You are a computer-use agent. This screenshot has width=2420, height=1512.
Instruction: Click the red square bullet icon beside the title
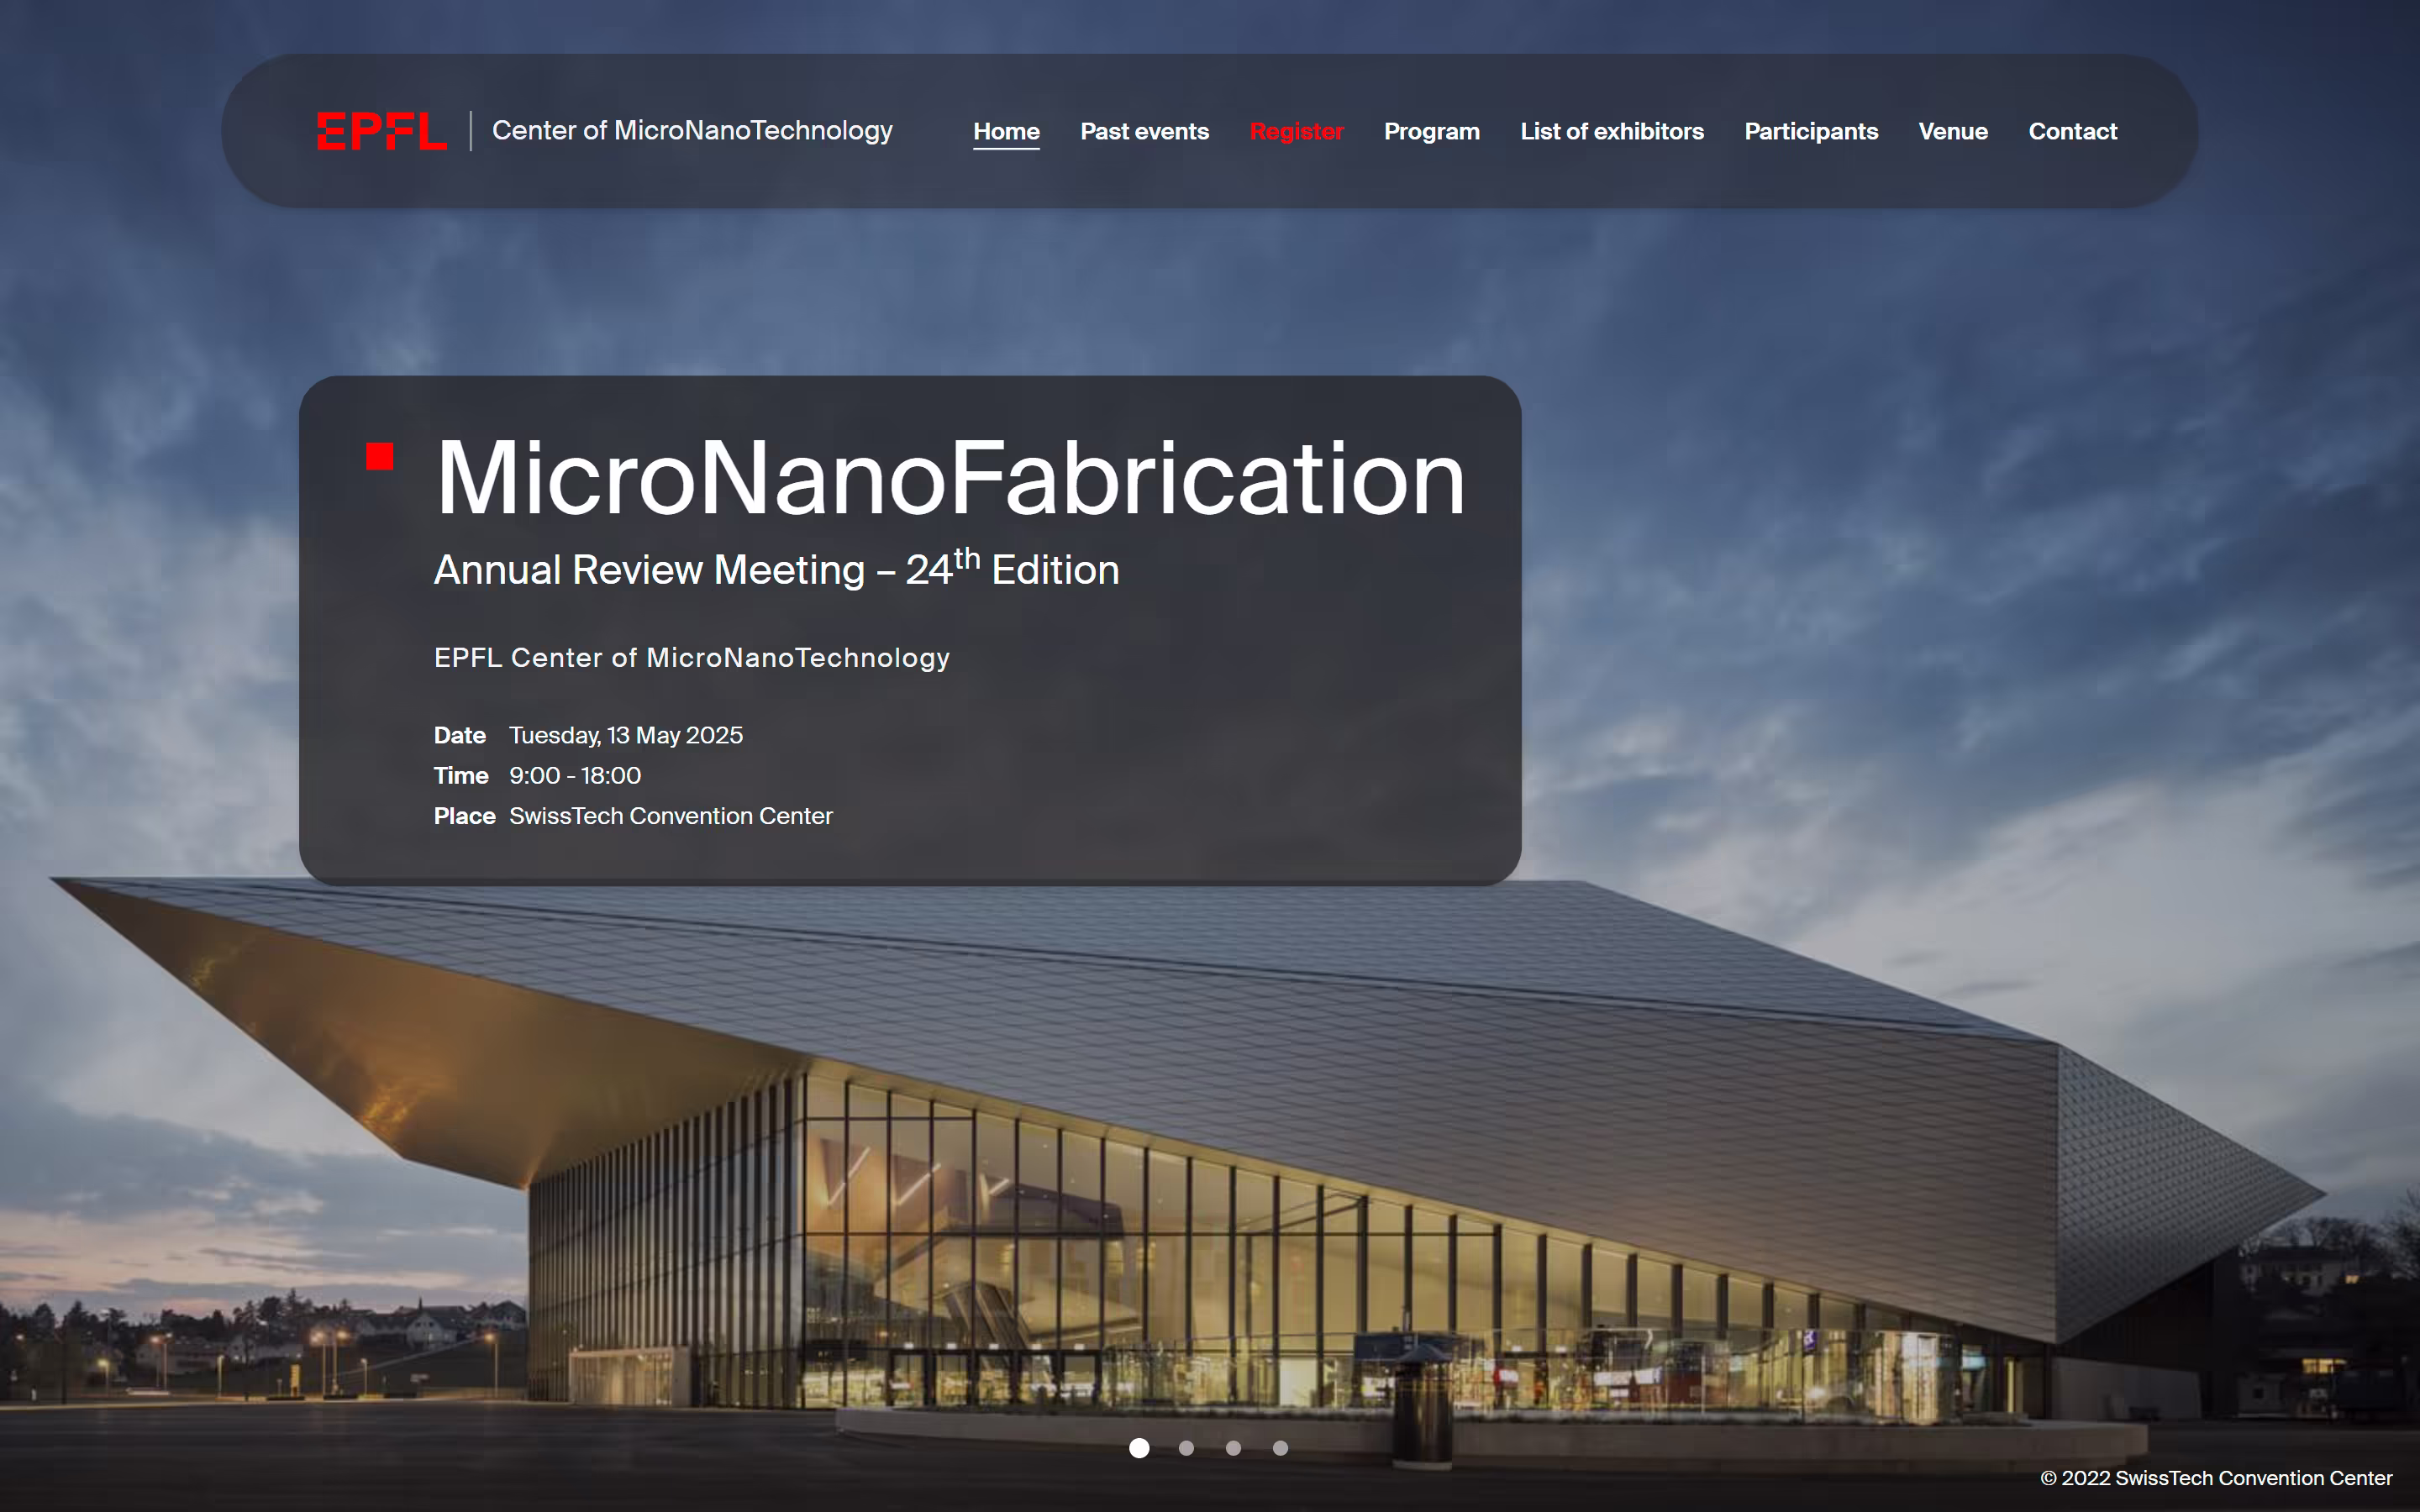click(x=379, y=456)
